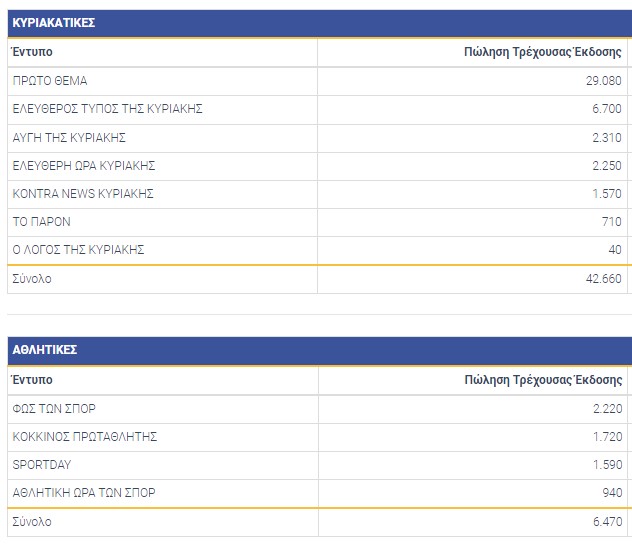Select ΕΛΕΥΘΕΡΟΣ ΤΥΠΟΣ ΤΗΣ ΚΥΡΙΑΚΗΣ entry
The image size is (632, 552).
tap(107, 109)
